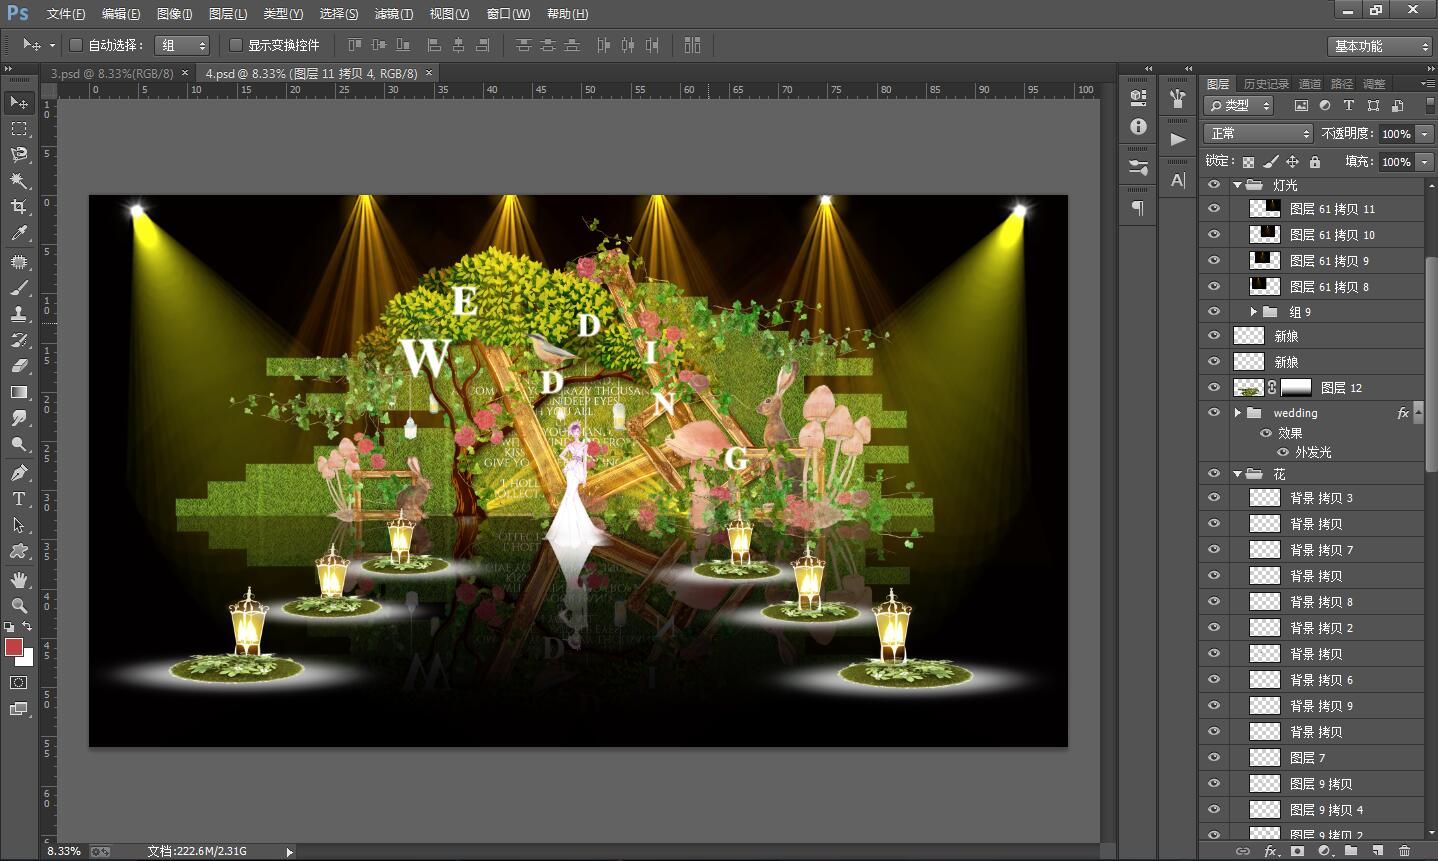Hide the 图层 12 layer
Screen dimensions: 1438x861
point(1214,388)
